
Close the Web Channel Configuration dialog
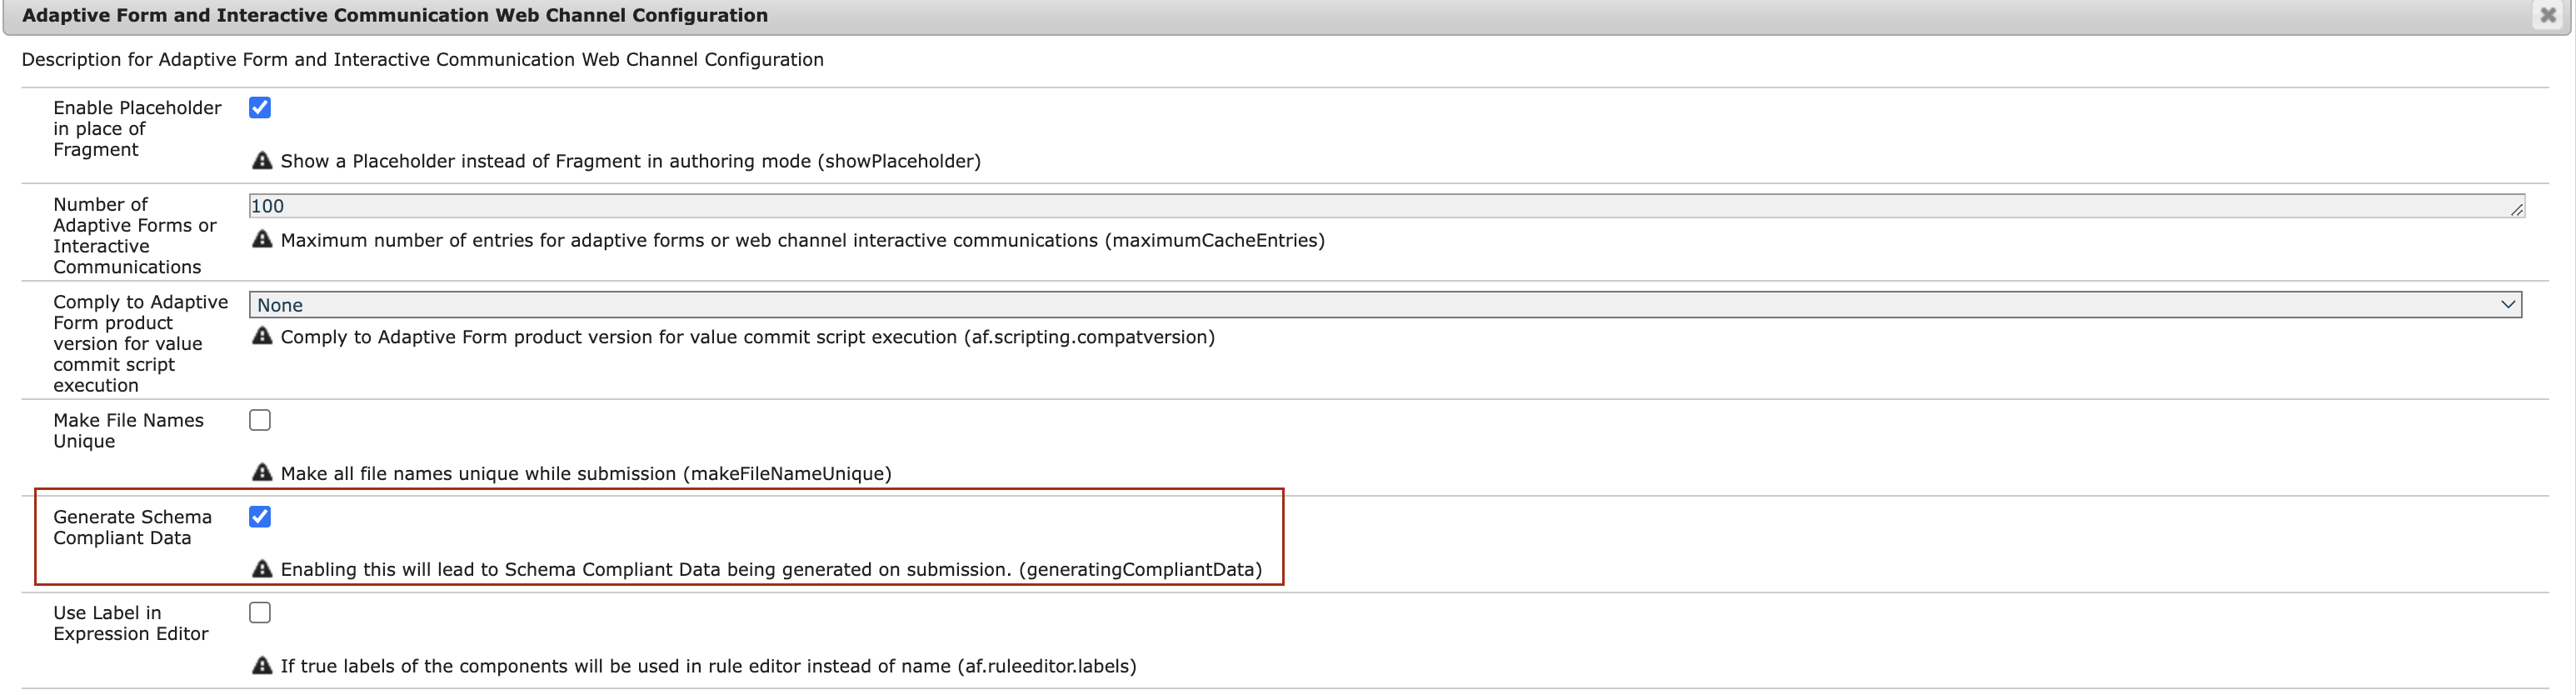coord(2548,15)
